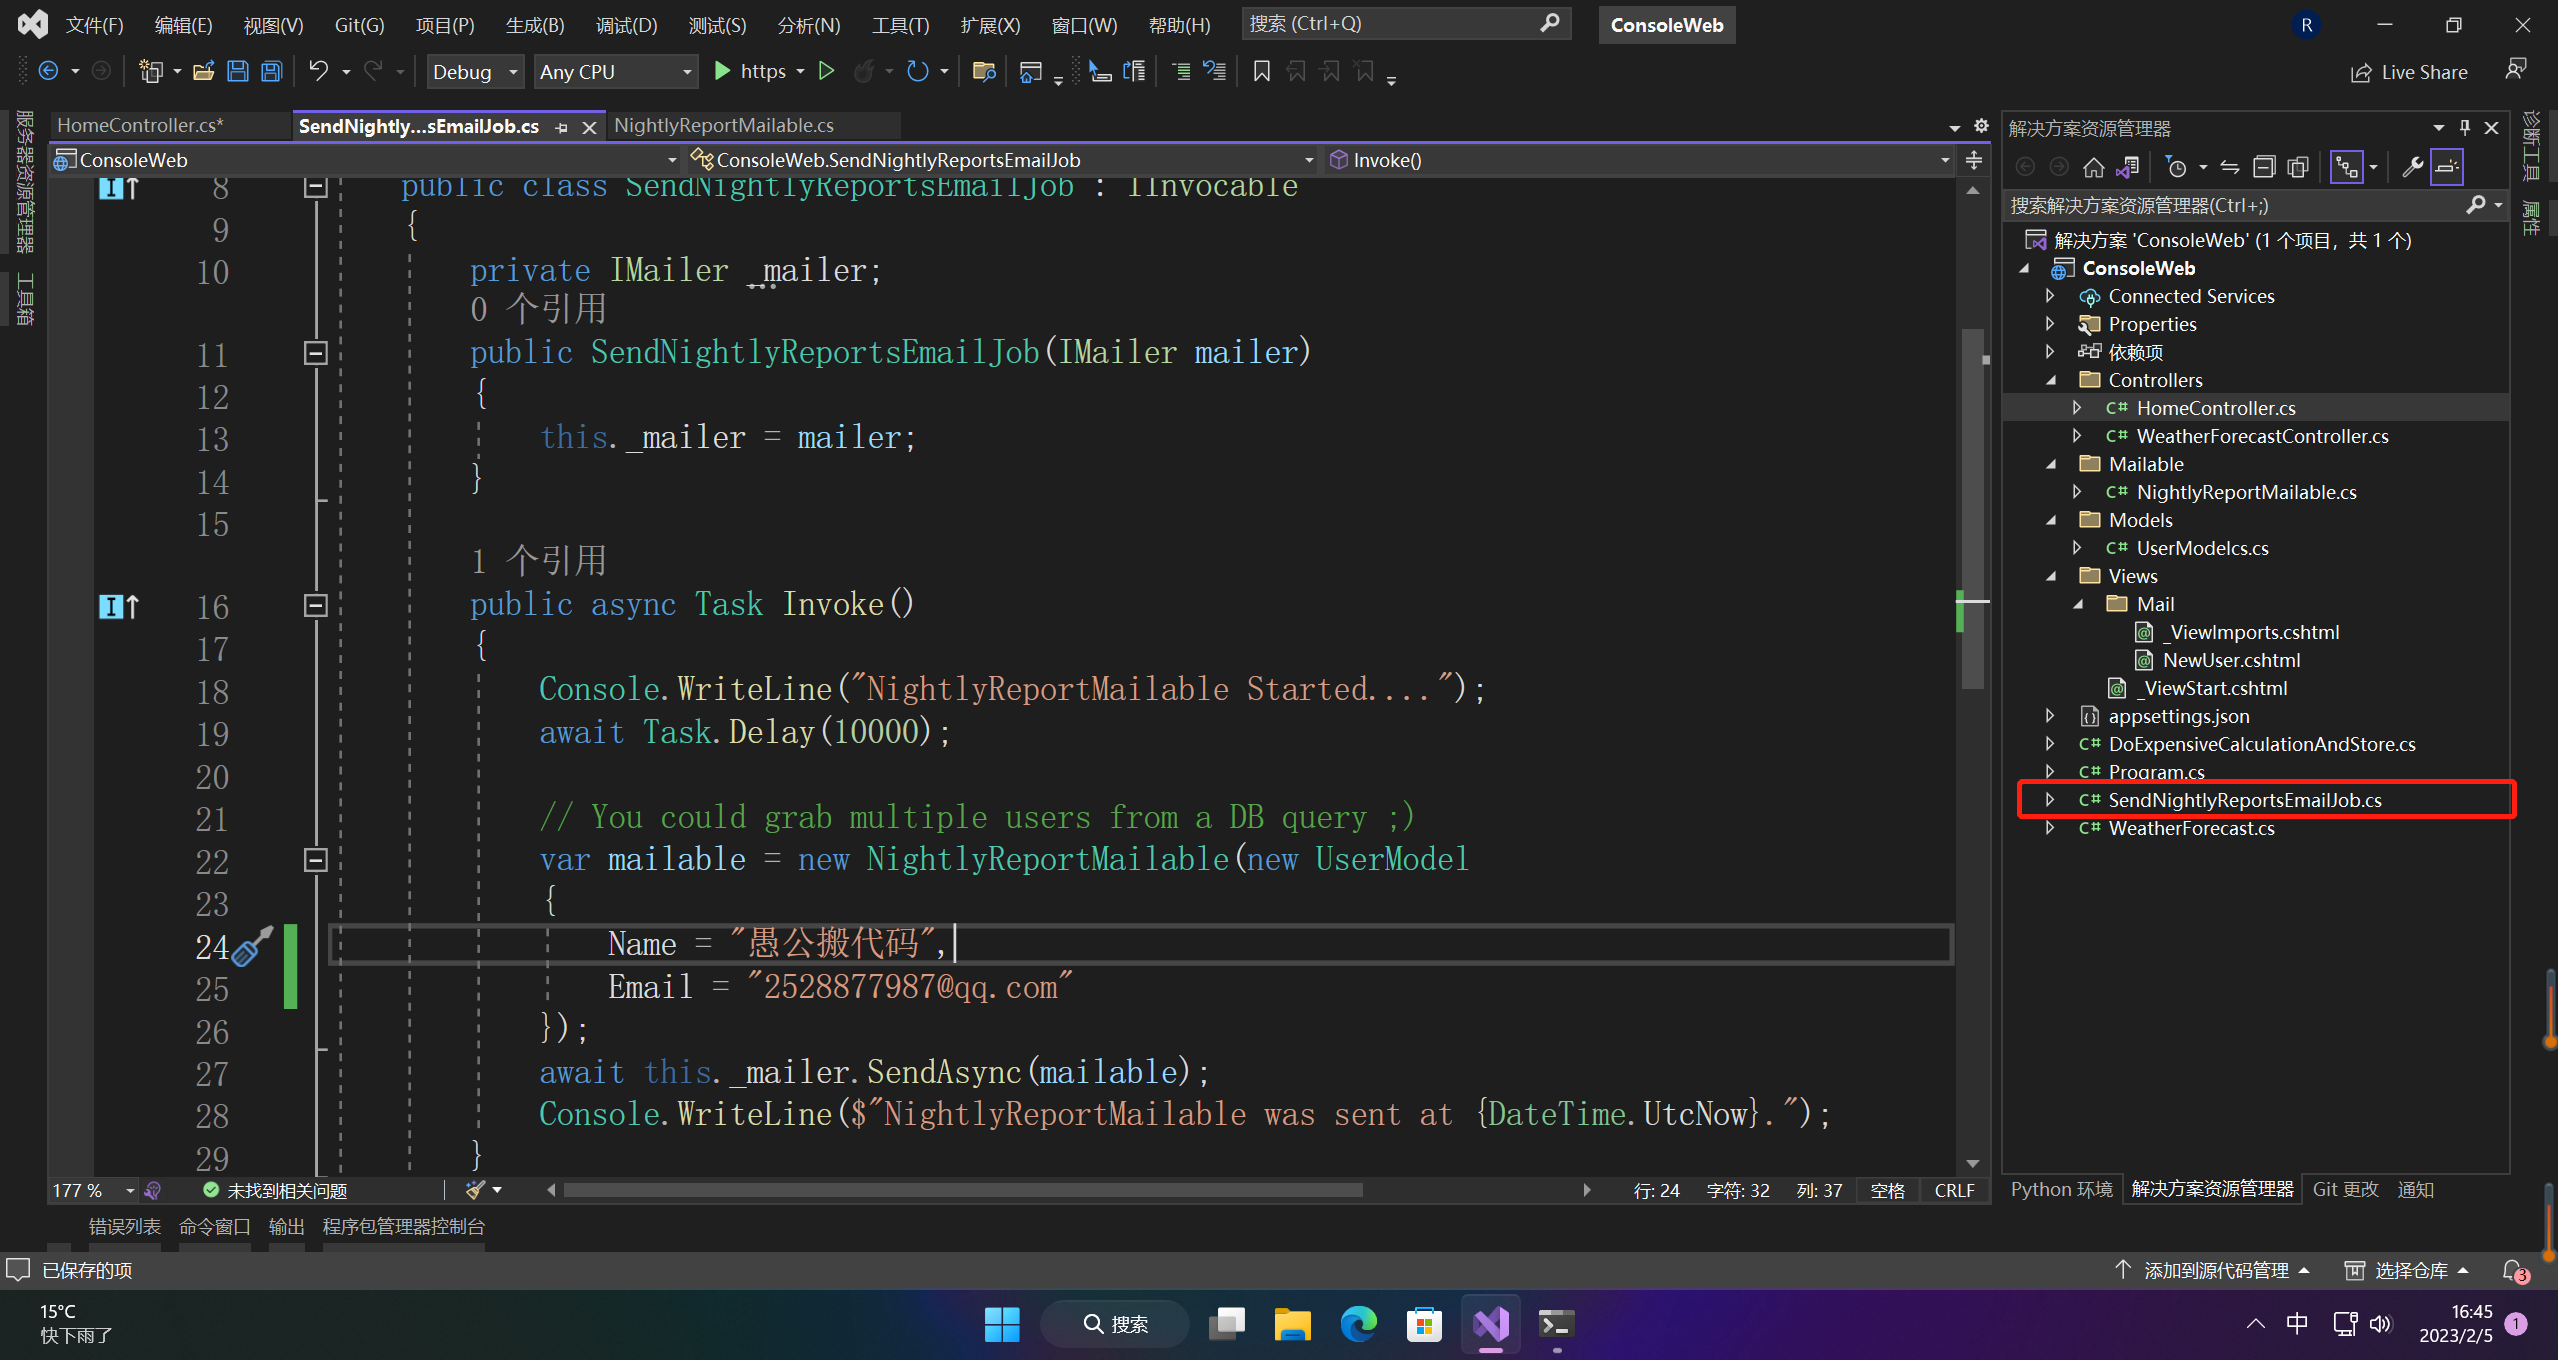
Task: Collapse all nodes in Solution Explorer toolbar
Action: [x=2264, y=168]
